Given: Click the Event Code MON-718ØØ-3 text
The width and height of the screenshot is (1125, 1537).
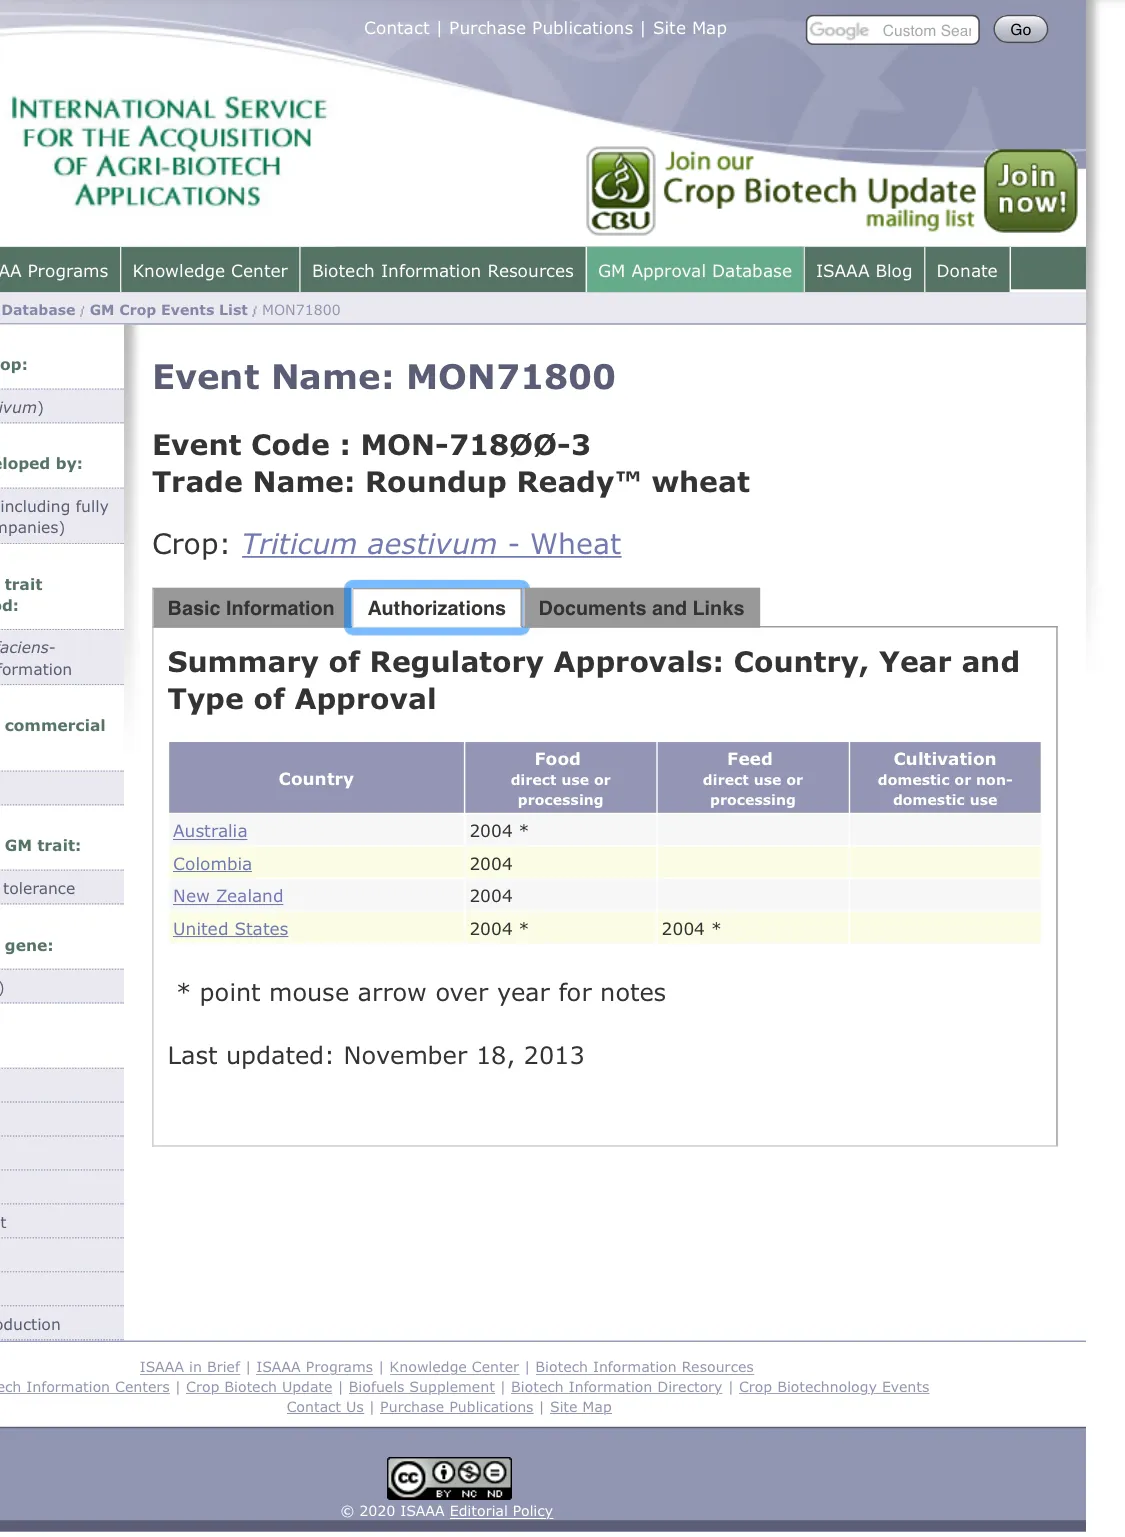Looking at the screenshot, I should click(x=372, y=445).
